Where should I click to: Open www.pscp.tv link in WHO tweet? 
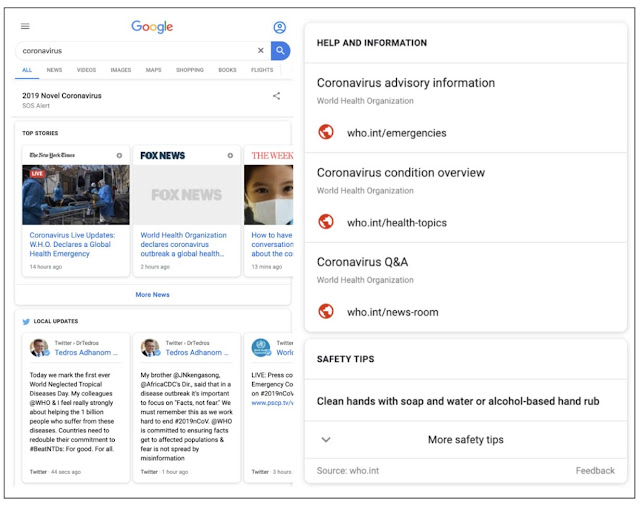(272, 403)
